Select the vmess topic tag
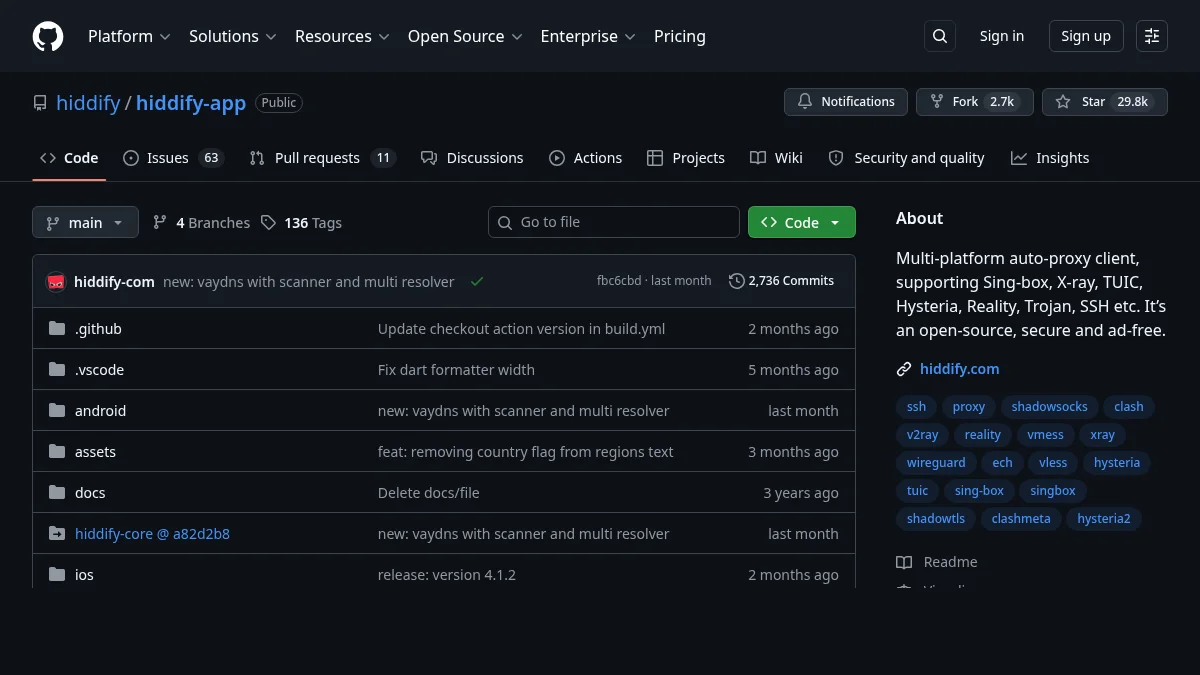This screenshot has width=1200, height=675. (x=1046, y=435)
